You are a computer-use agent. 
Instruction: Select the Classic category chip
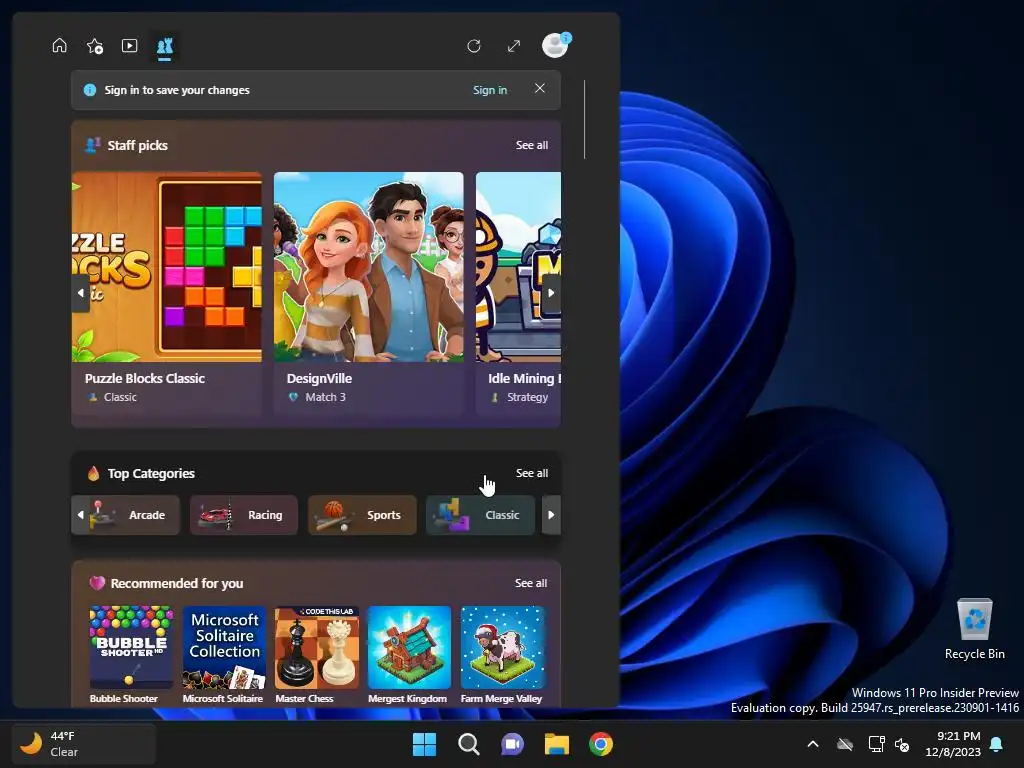[x=480, y=515]
